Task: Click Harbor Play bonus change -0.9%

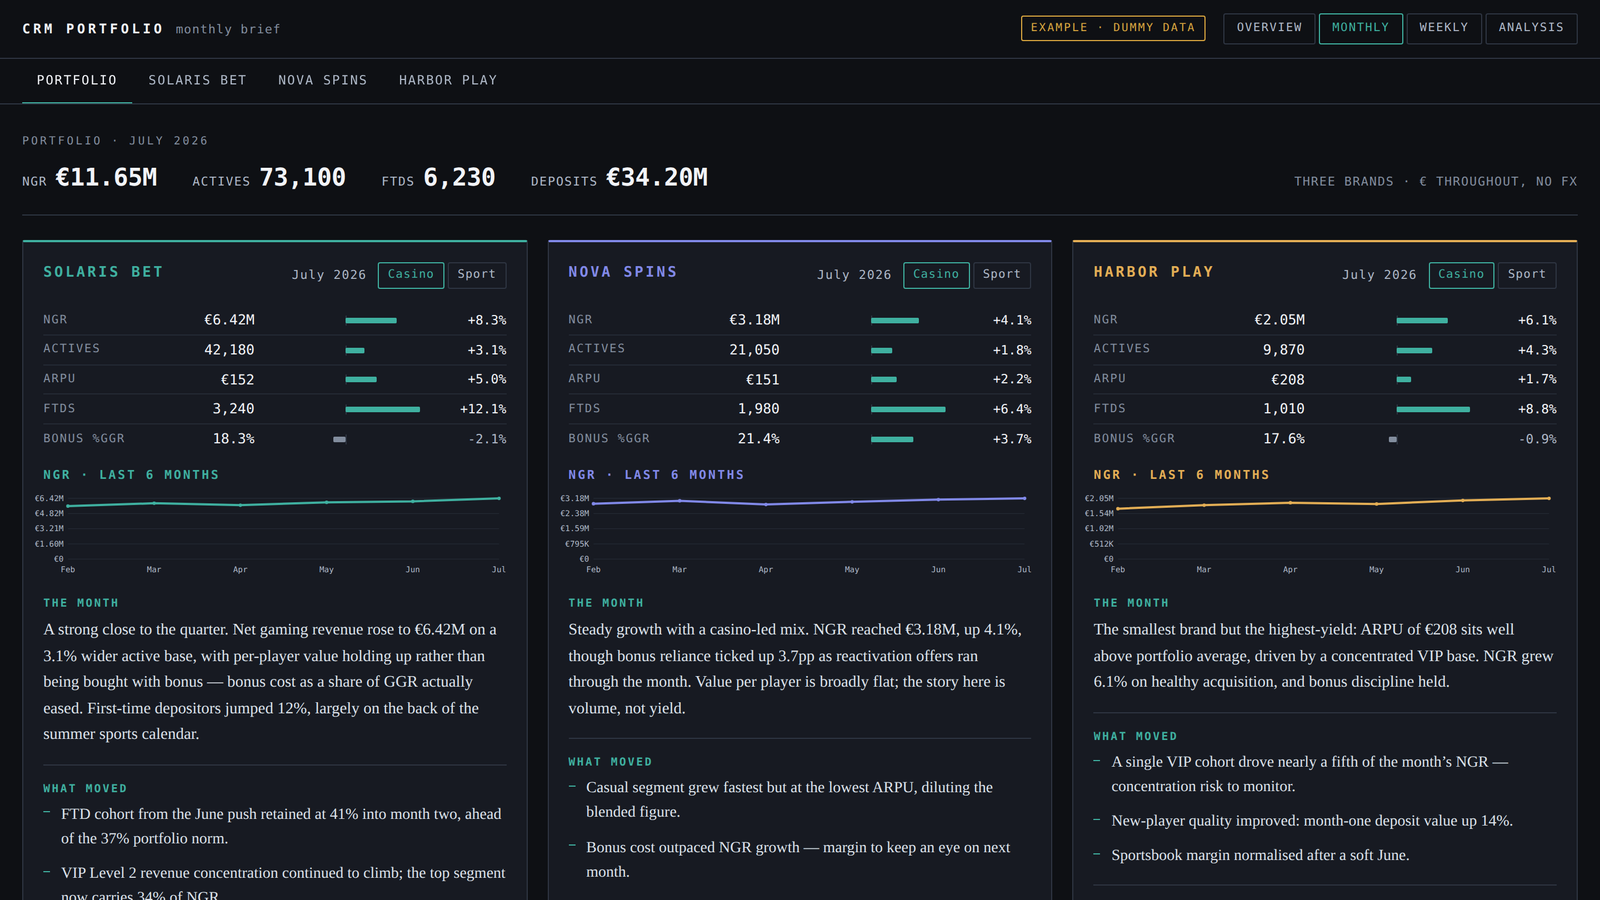Action: pos(1537,439)
